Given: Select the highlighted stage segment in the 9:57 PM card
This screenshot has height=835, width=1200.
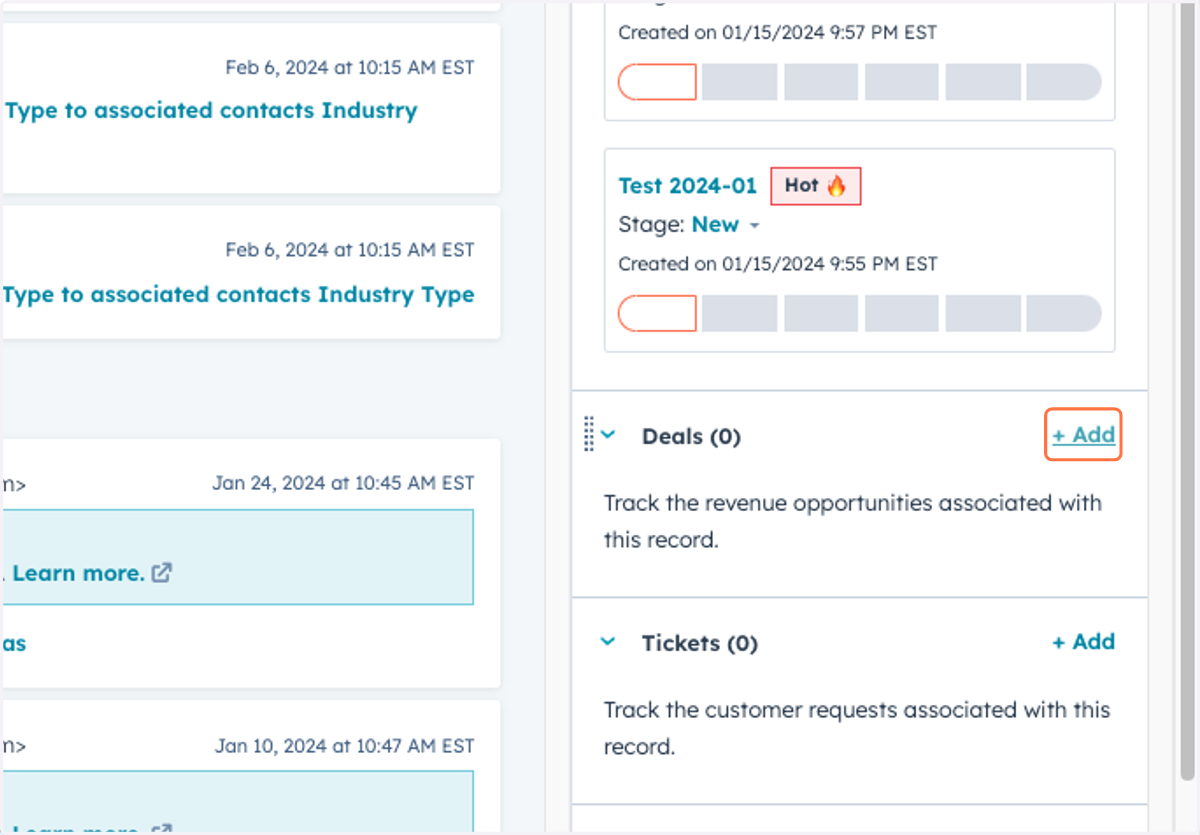Looking at the screenshot, I should (x=657, y=82).
